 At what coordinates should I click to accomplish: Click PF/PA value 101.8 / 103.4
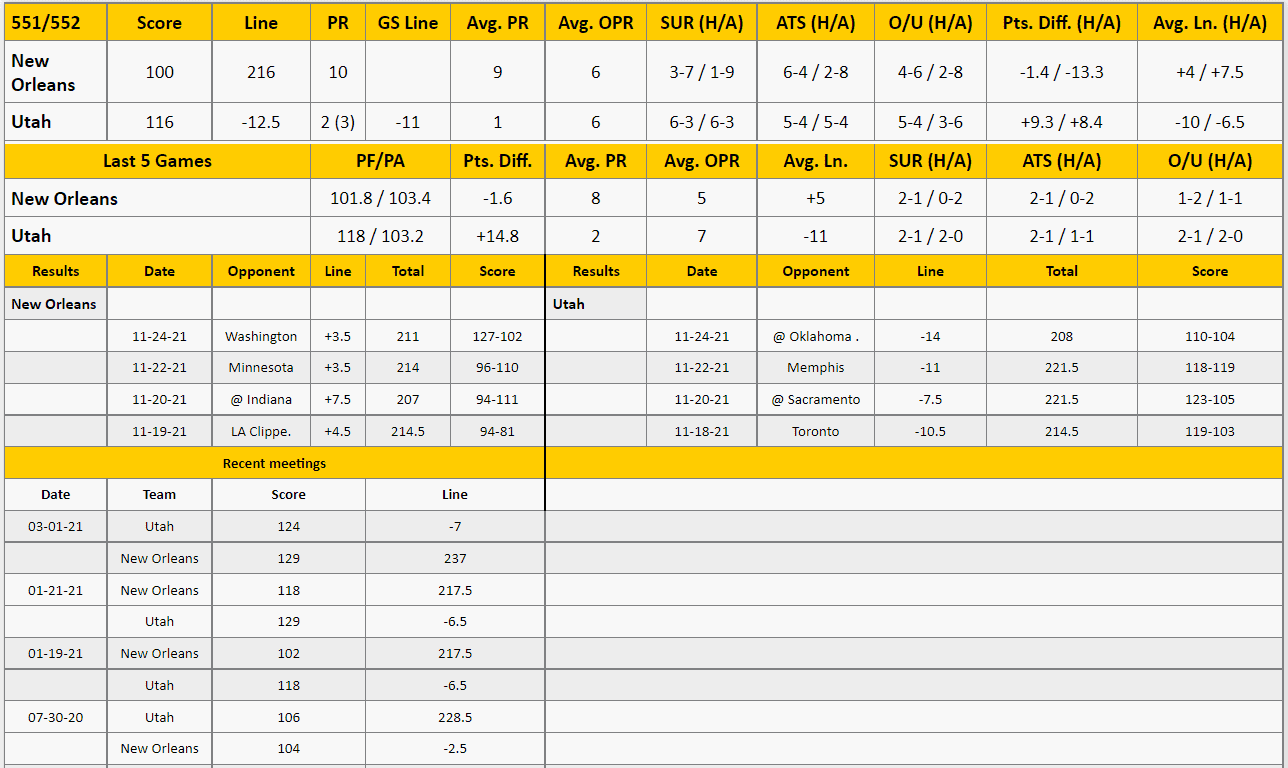(x=380, y=198)
